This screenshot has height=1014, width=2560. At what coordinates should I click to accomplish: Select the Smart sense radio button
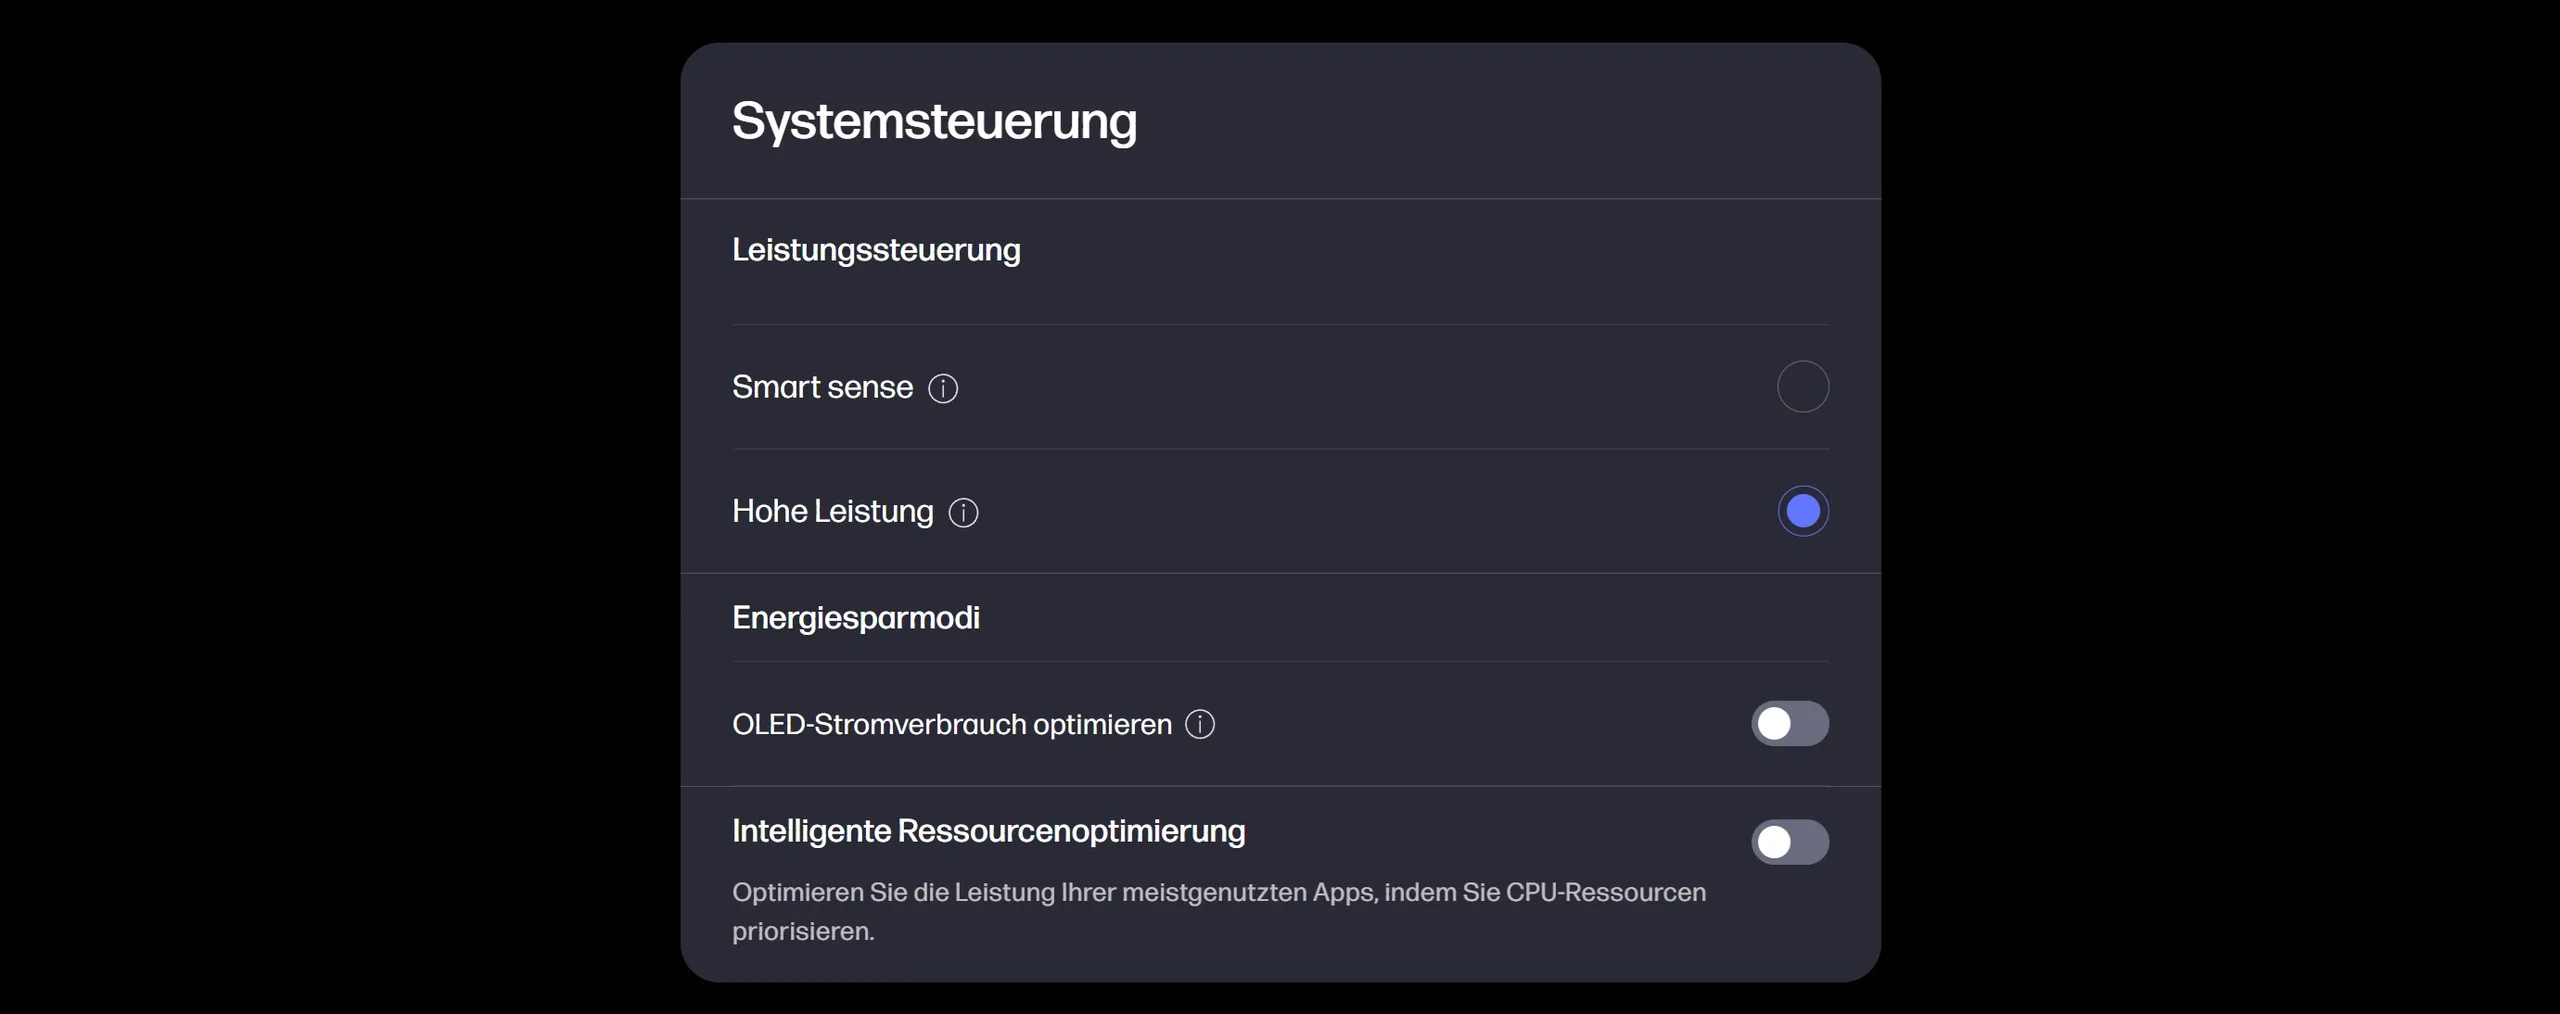point(1803,387)
